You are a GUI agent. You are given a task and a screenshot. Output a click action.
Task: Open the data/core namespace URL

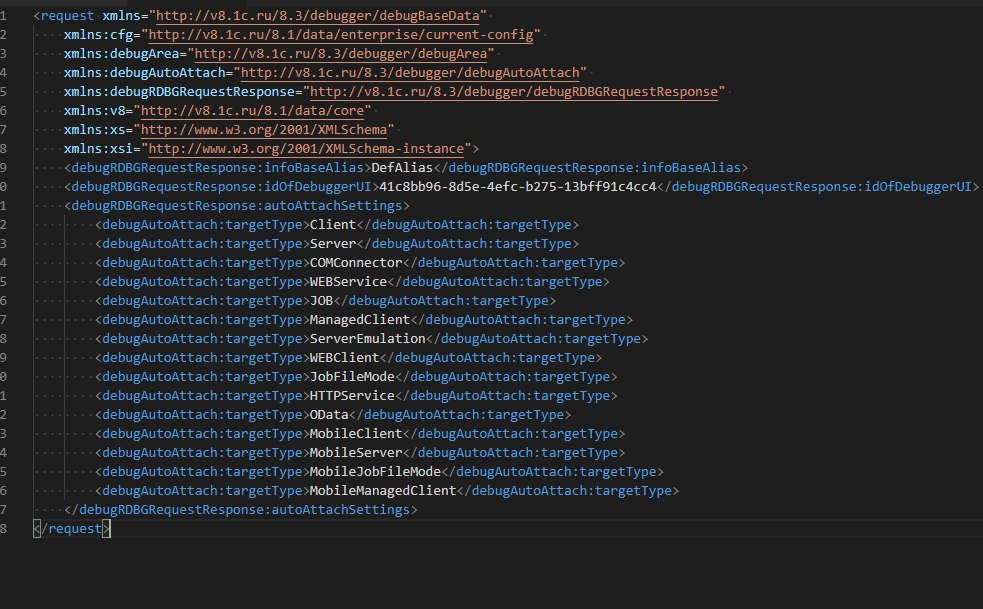tap(252, 110)
